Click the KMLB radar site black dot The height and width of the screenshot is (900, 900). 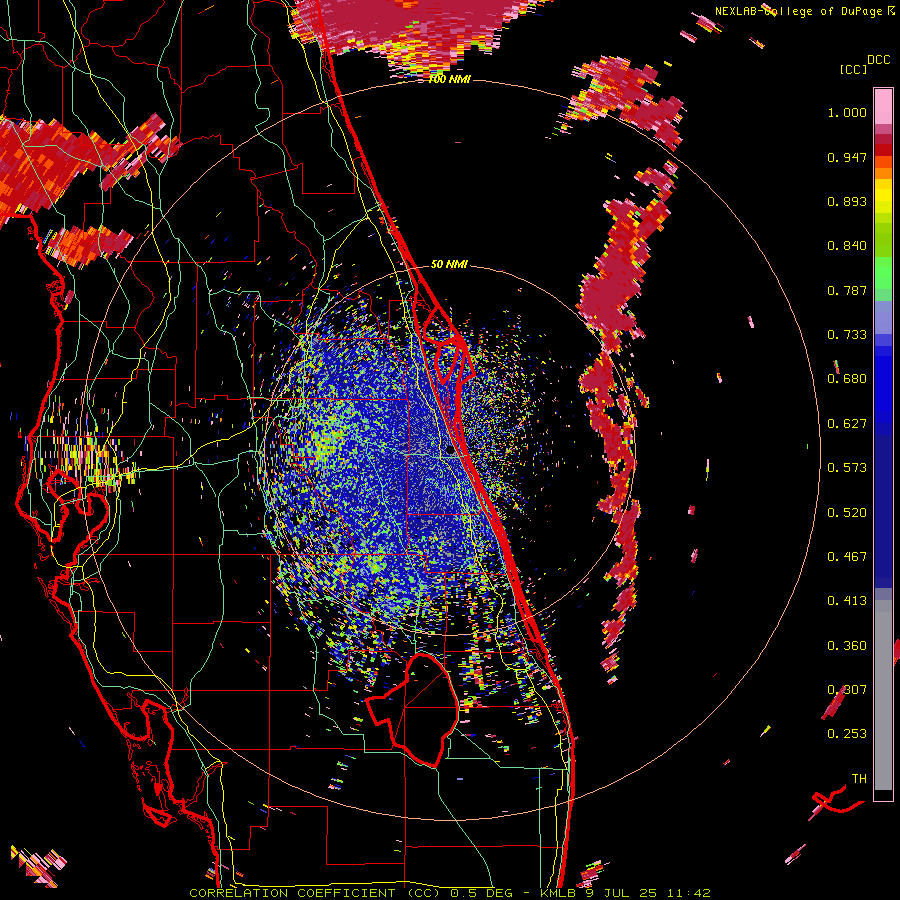click(450, 451)
